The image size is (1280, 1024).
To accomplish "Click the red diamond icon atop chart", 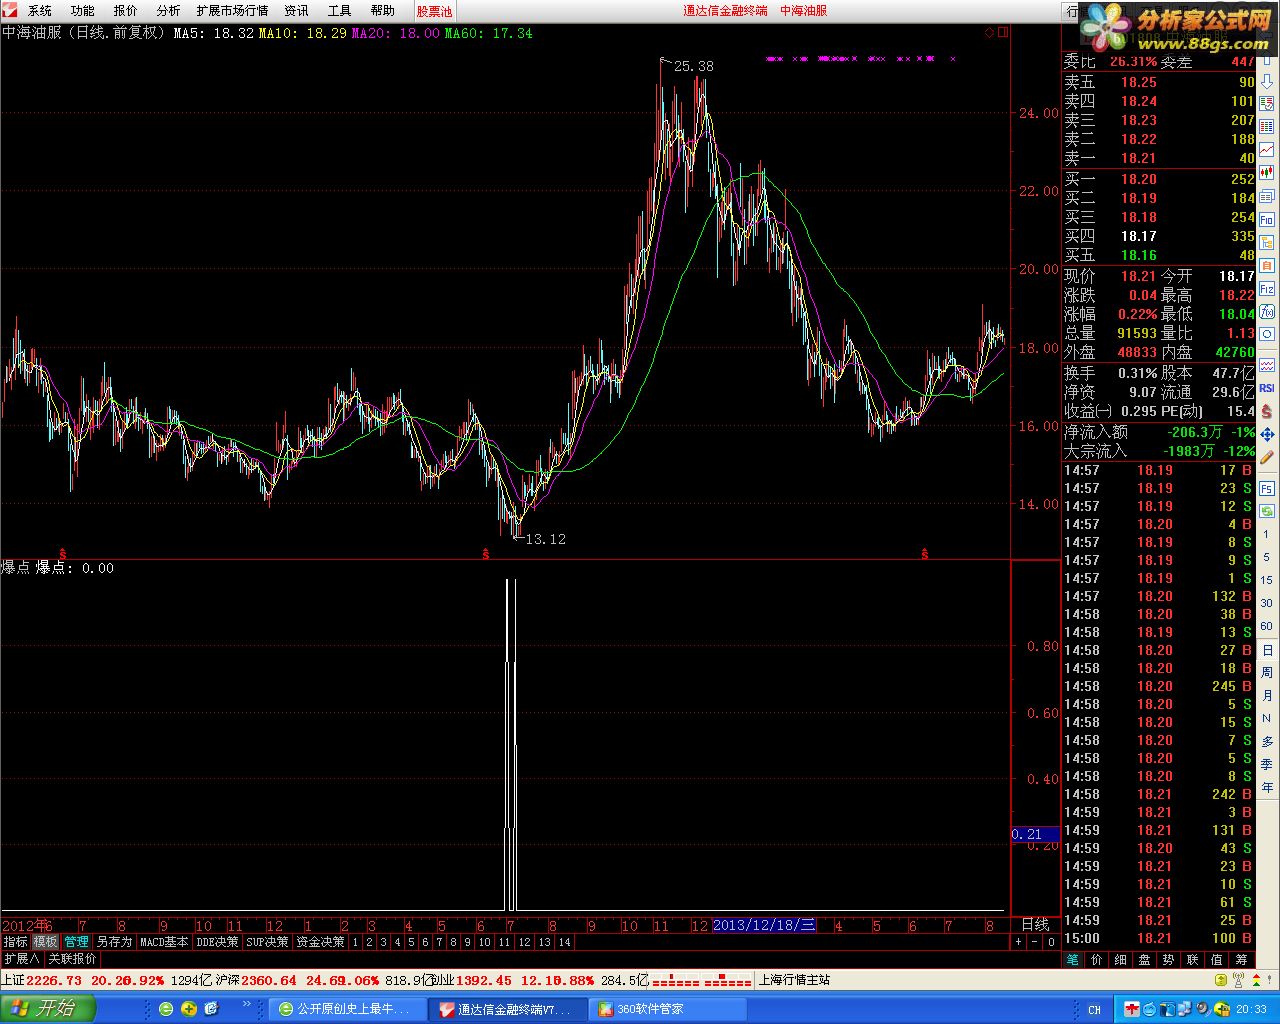I will tap(989, 33).
